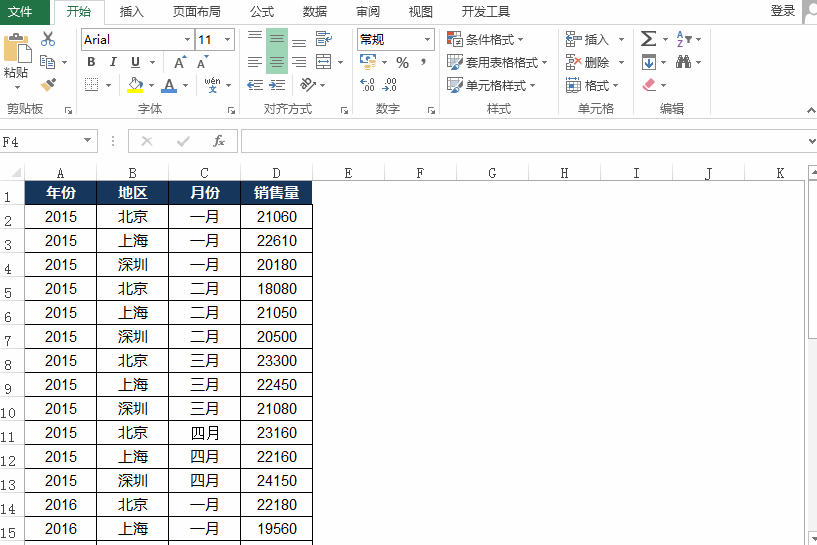Viewport: 817px width, 545px height.
Task: Open the Arial font name dropdown
Action: 188,40
